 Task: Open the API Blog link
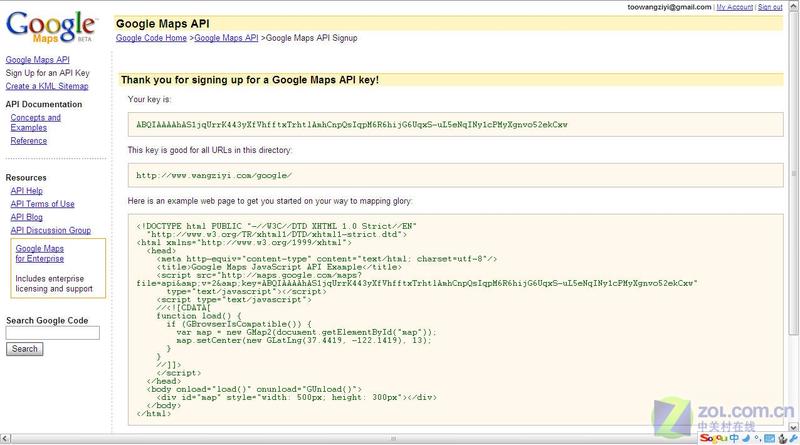(27, 217)
